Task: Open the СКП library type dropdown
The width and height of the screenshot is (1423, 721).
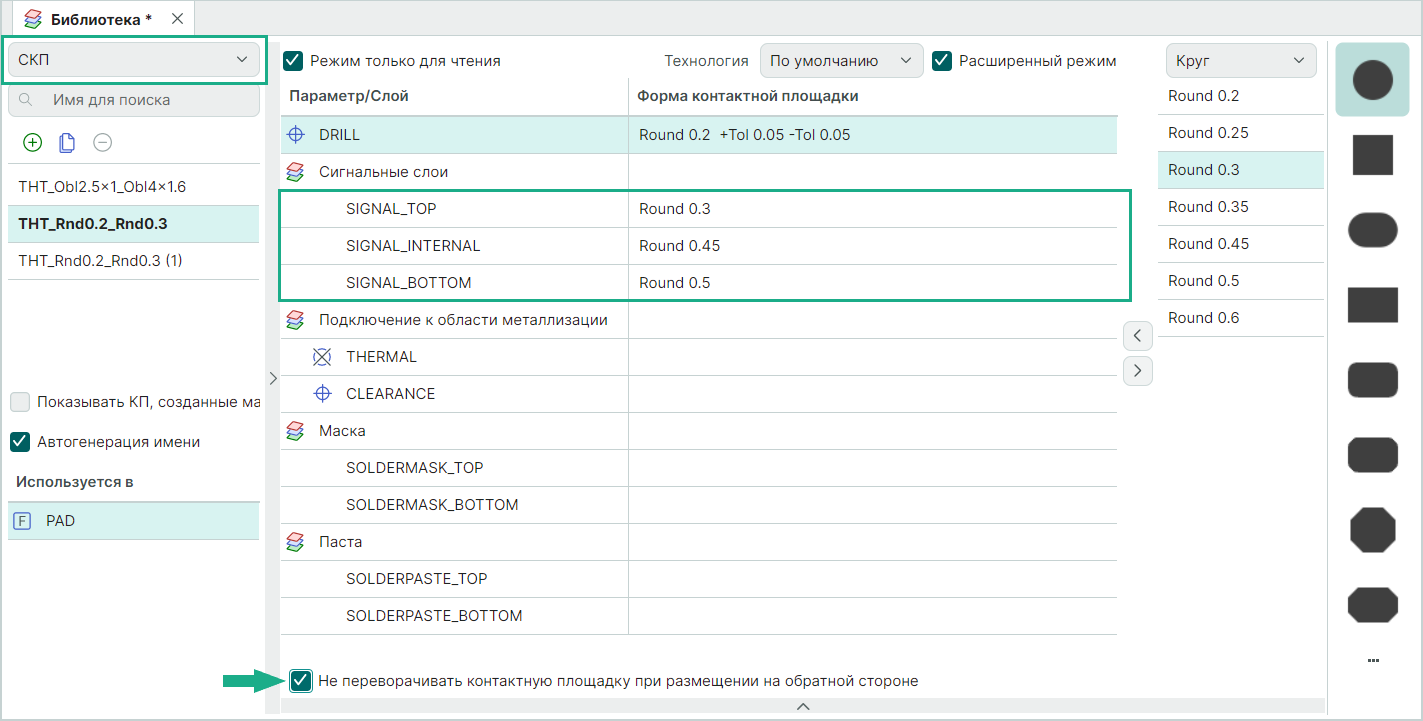Action: 133,60
